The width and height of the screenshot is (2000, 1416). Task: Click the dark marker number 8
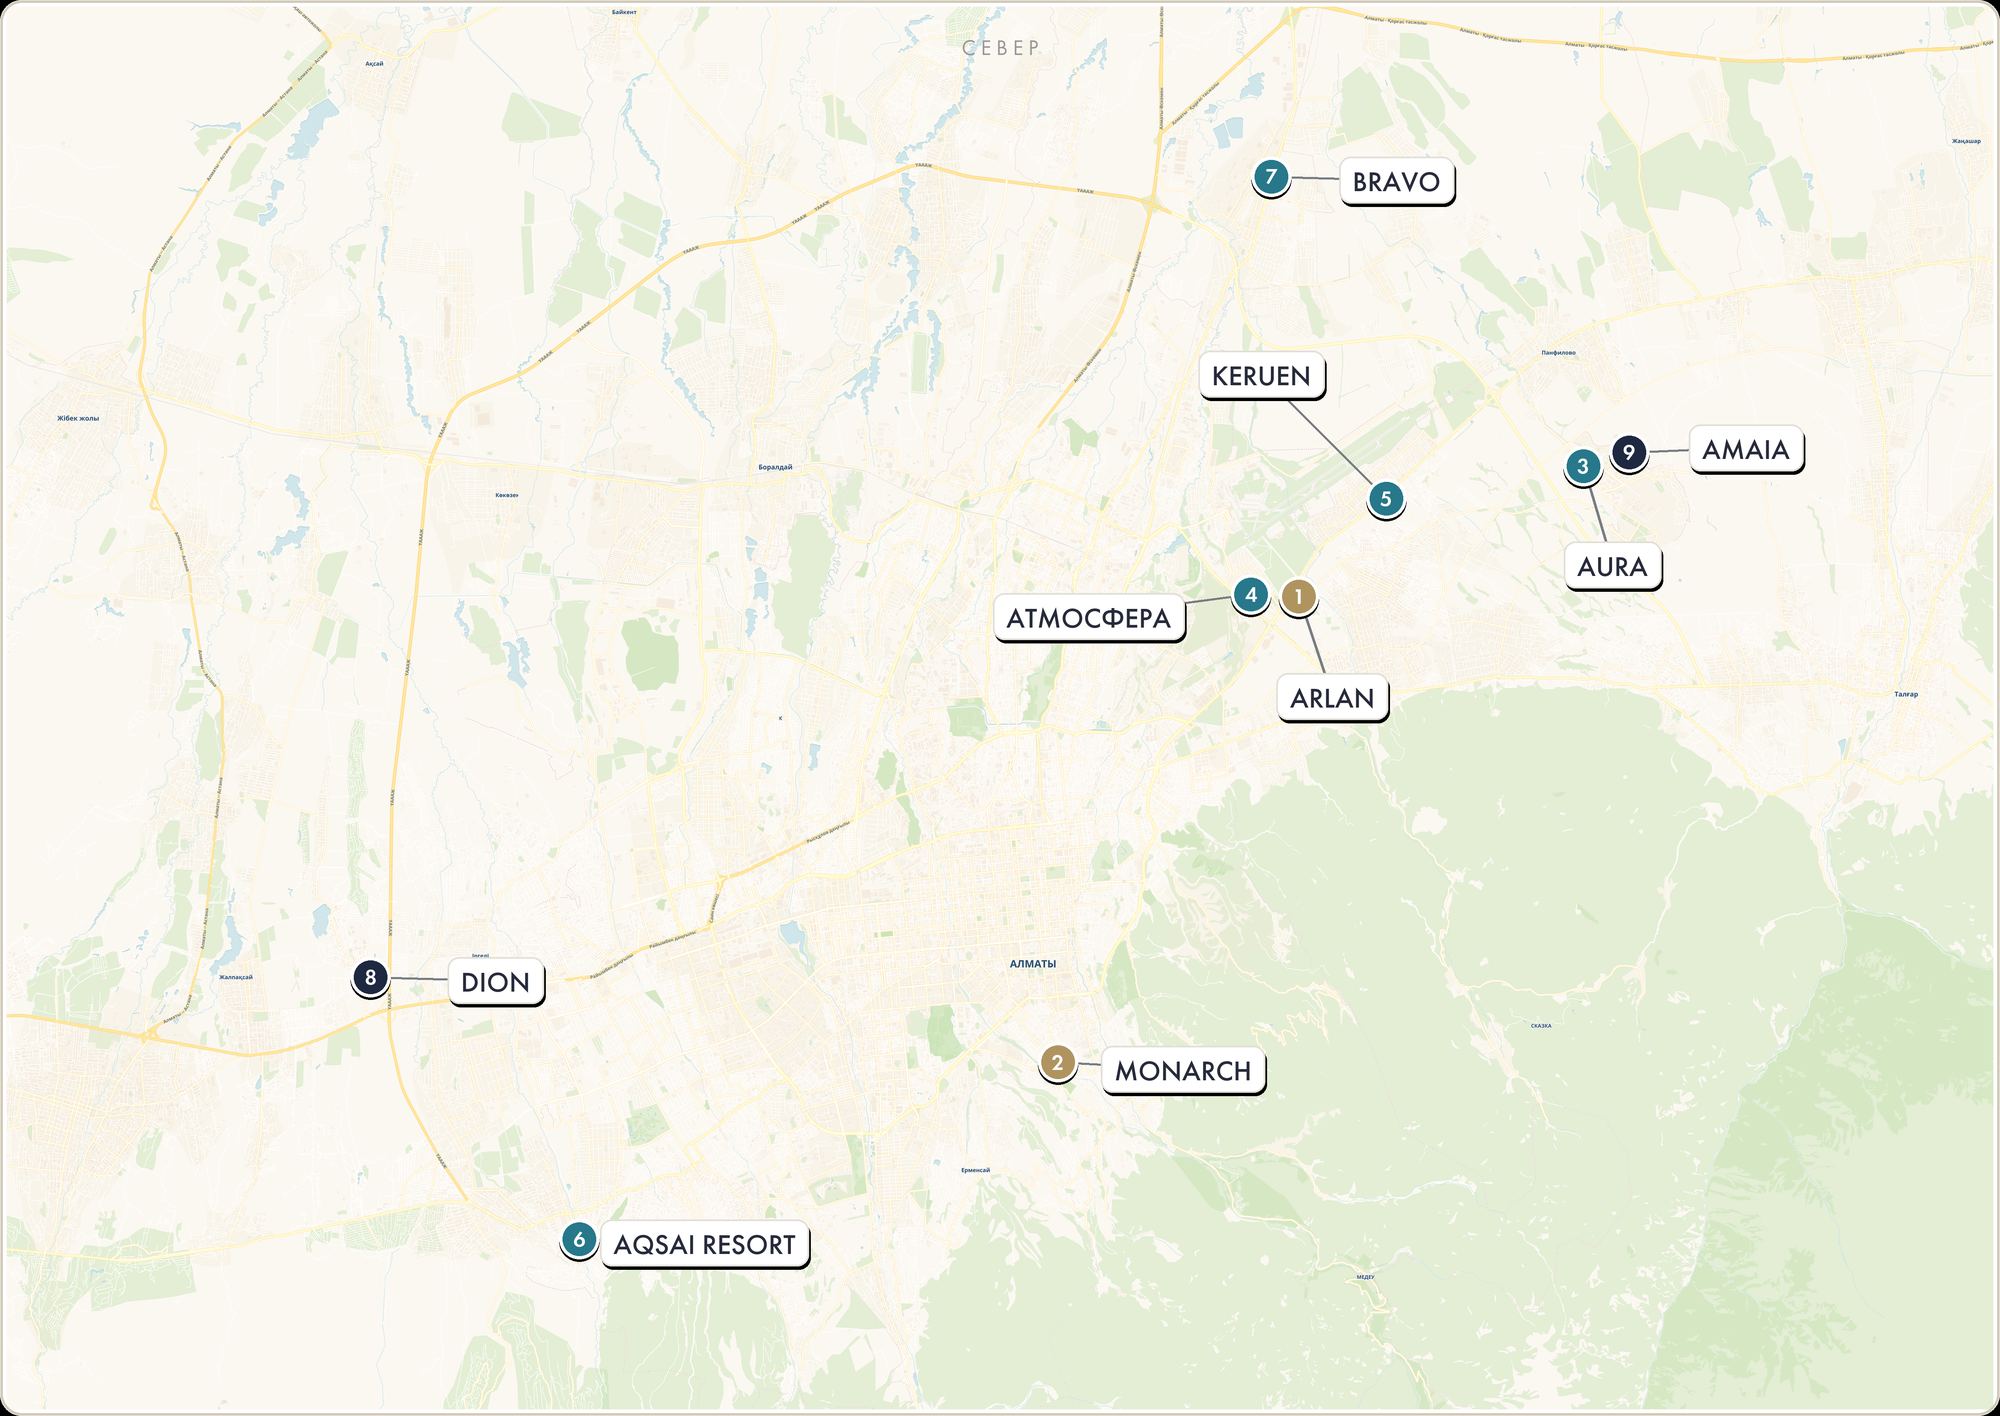point(370,977)
